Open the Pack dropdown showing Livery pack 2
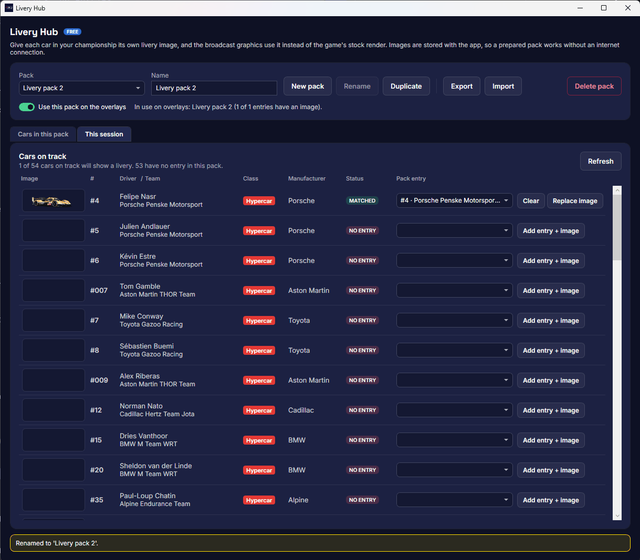 coord(81,88)
